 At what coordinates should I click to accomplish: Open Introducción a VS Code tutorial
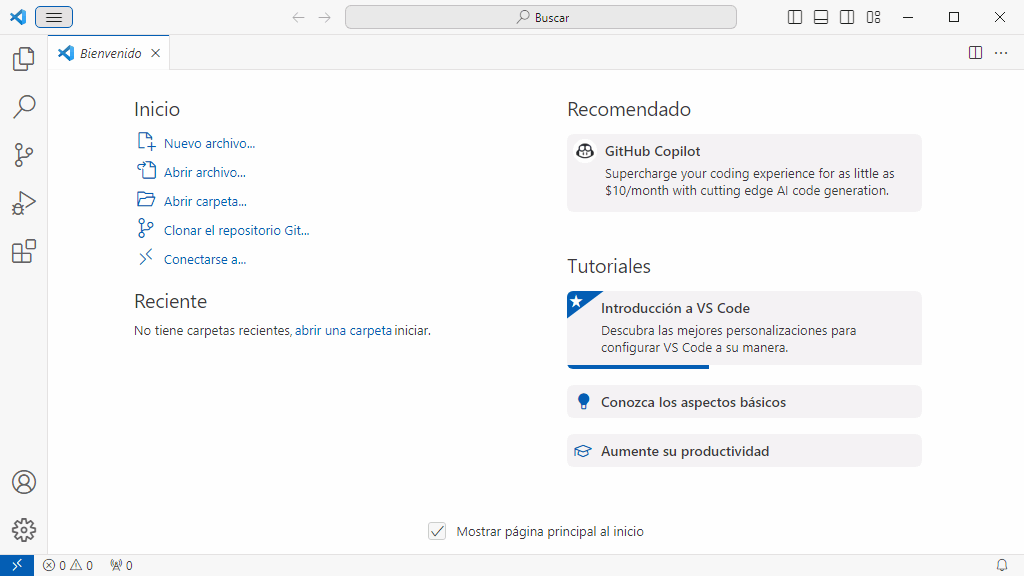click(x=744, y=328)
